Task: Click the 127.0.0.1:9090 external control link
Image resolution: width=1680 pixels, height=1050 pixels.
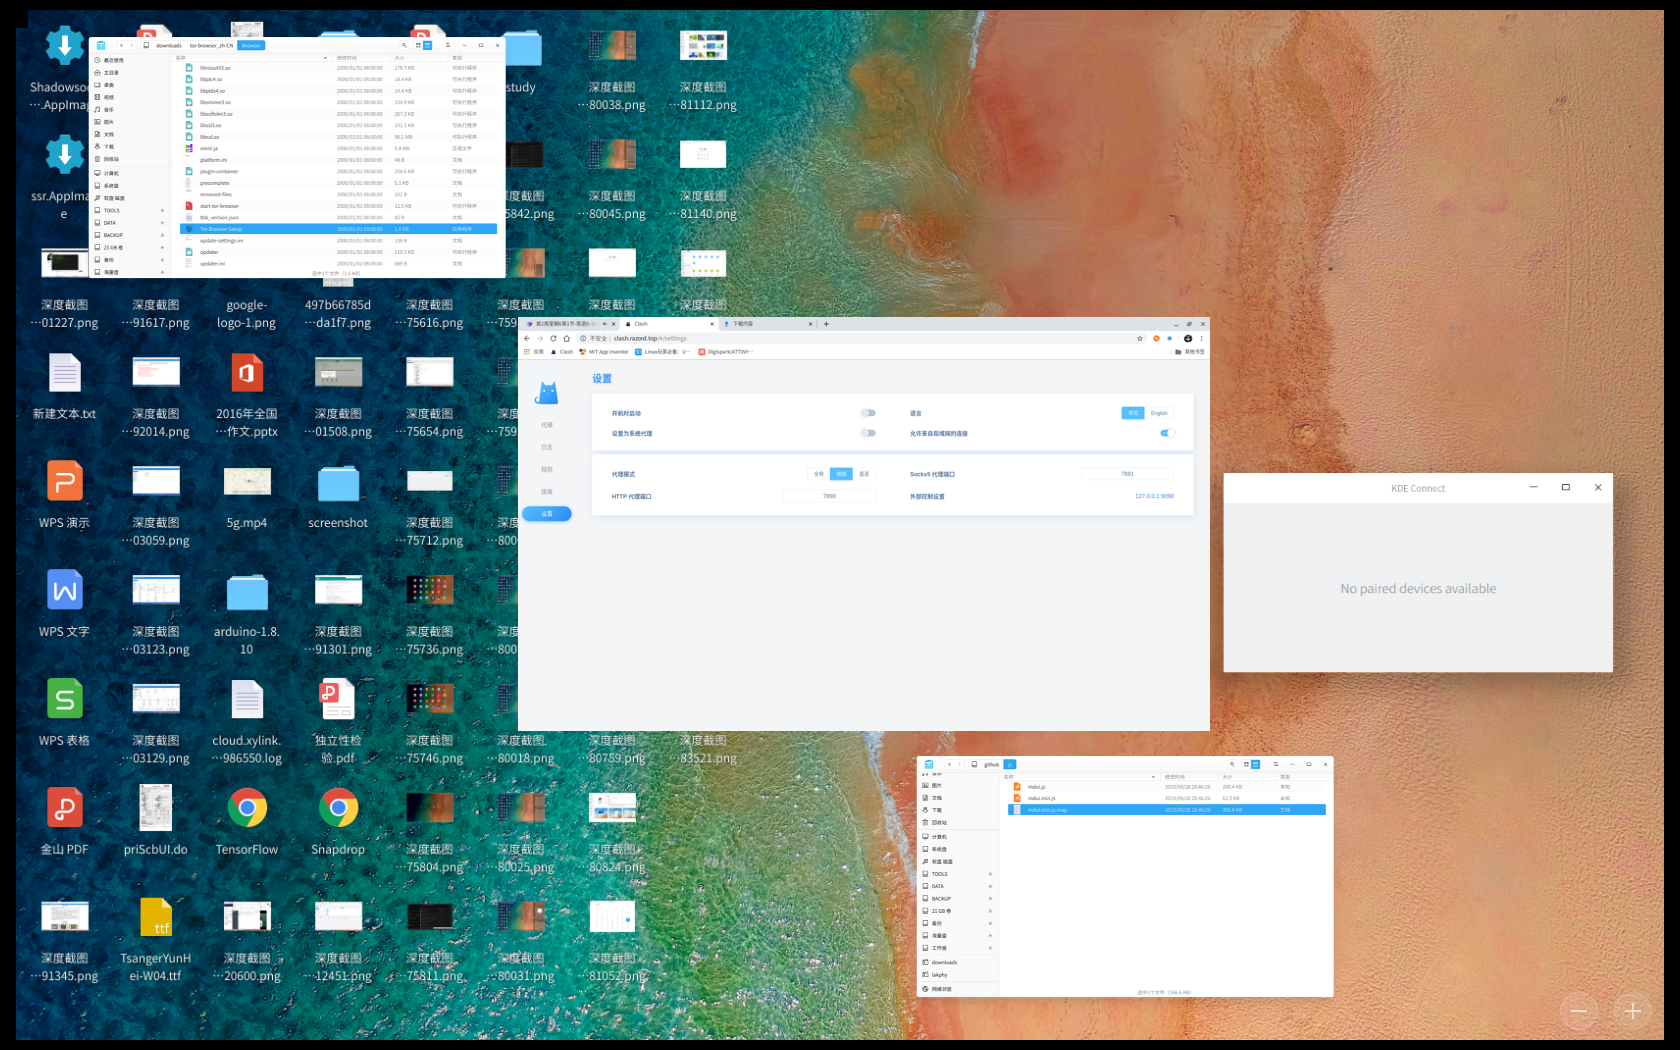Action: coord(1154,496)
